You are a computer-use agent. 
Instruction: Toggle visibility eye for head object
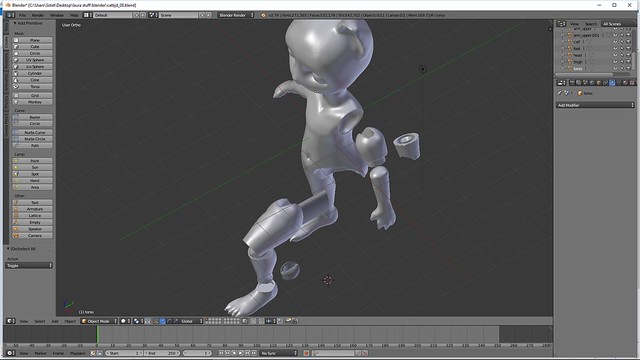pyautogui.click(x=615, y=55)
